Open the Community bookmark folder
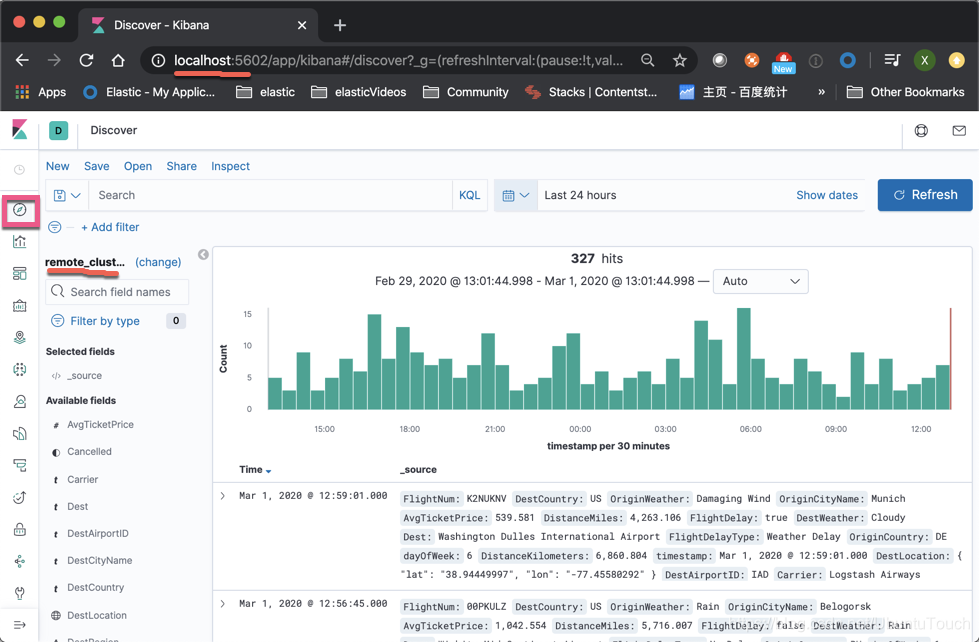Image resolution: width=979 pixels, height=642 pixels. click(466, 92)
